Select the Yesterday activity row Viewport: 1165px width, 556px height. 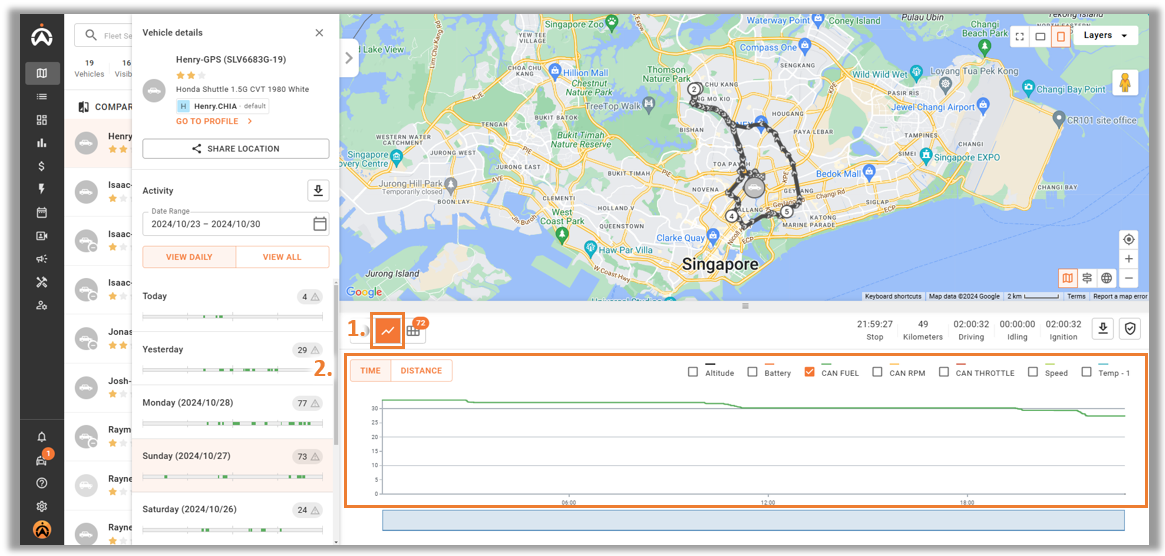pyautogui.click(x=233, y=358)
